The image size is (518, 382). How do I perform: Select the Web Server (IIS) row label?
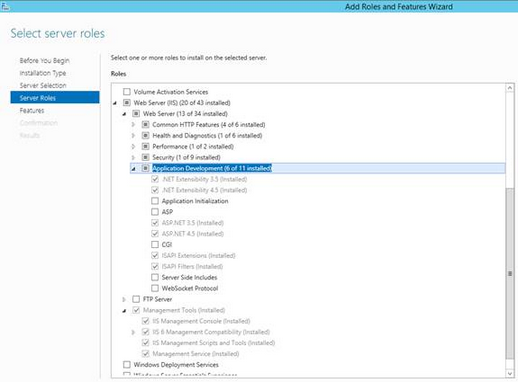(182, 103)
